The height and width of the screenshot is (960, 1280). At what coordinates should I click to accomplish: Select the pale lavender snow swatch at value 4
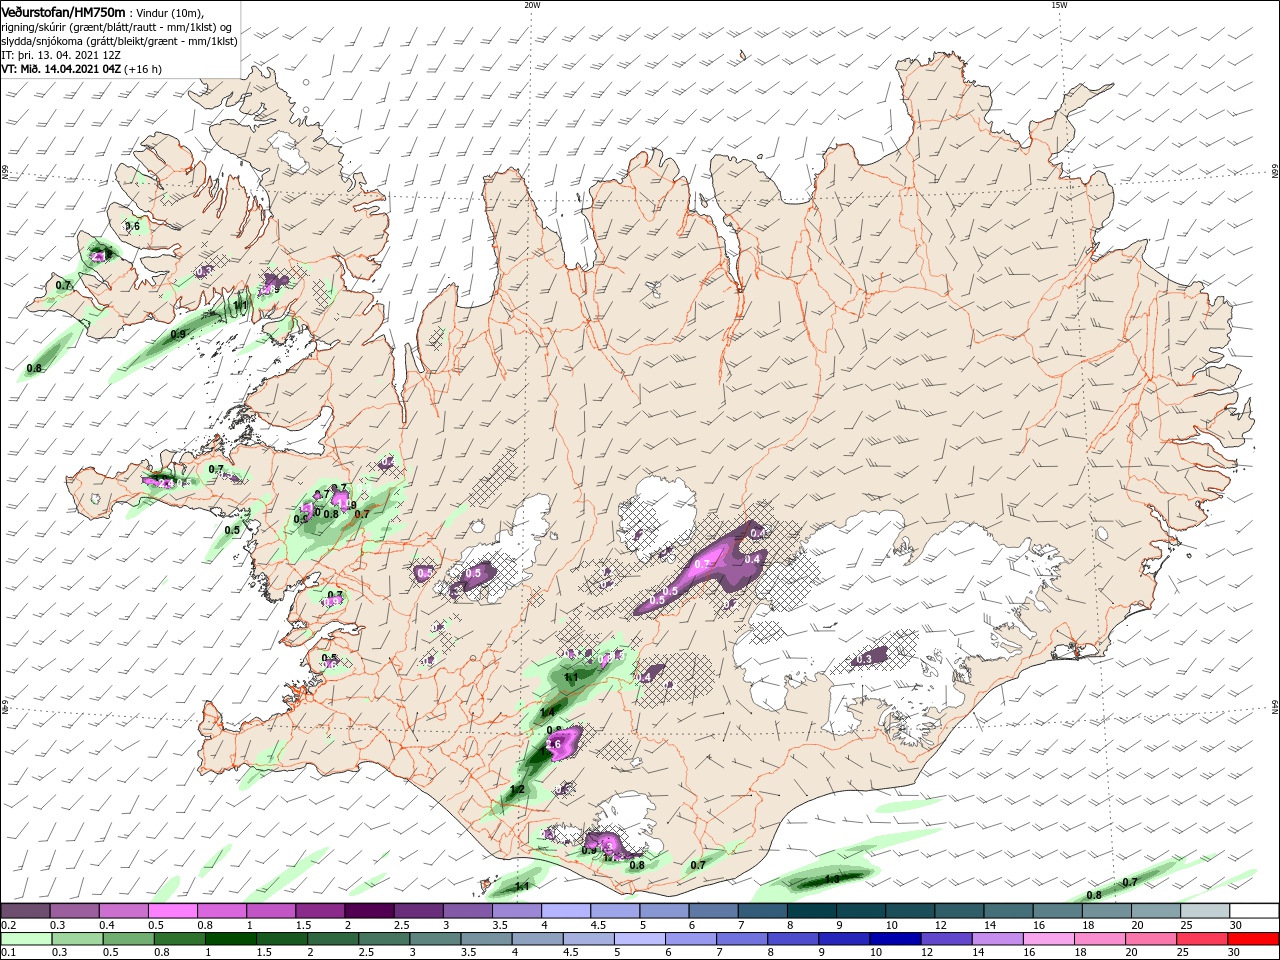tap(564, 911)
